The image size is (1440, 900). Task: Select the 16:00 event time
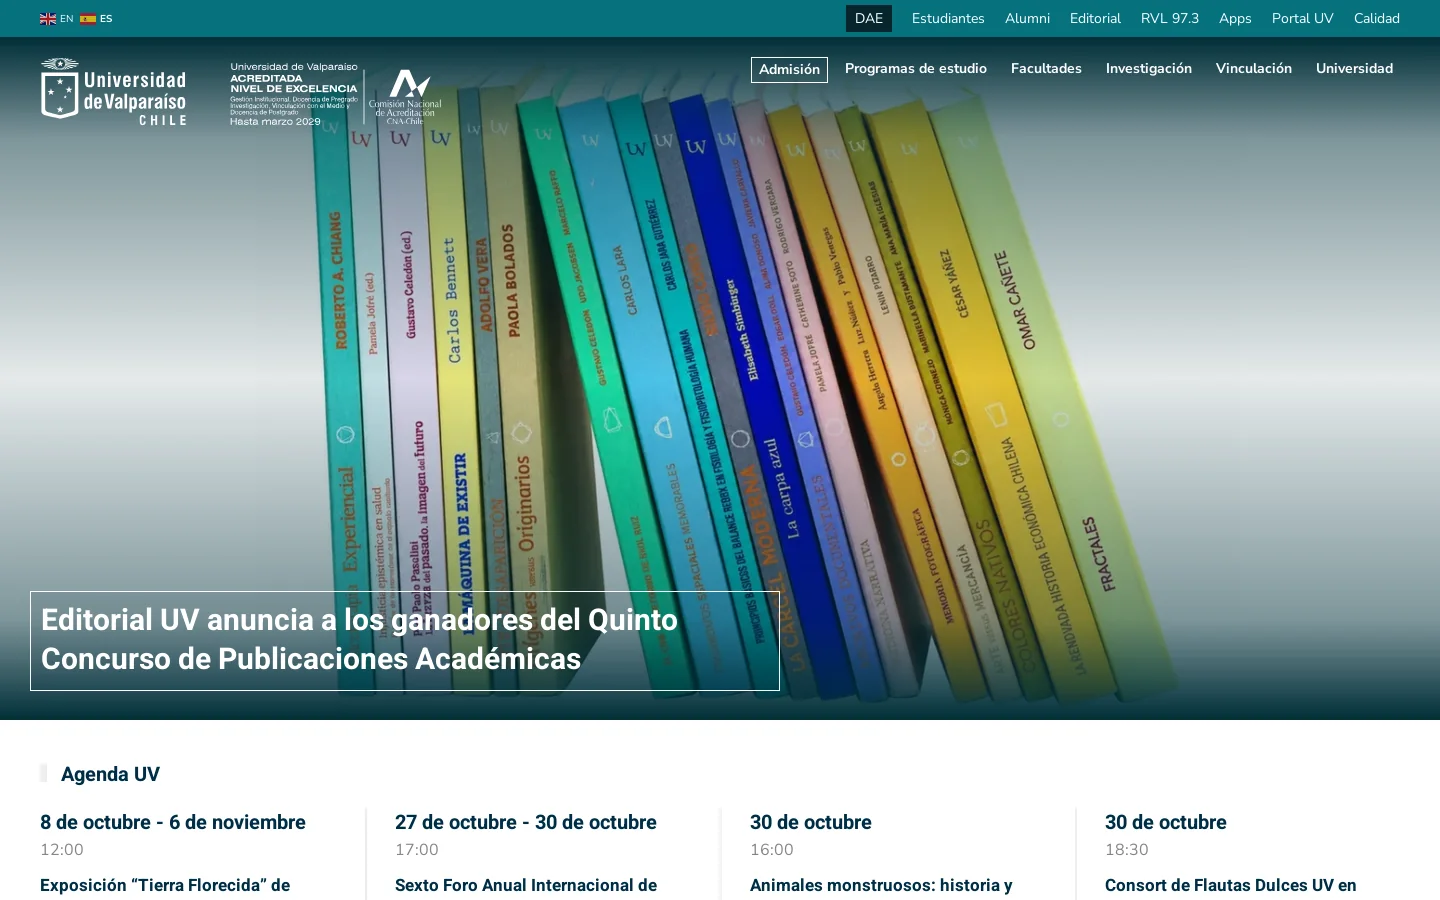pyautogui.click(x=772, y=849)
